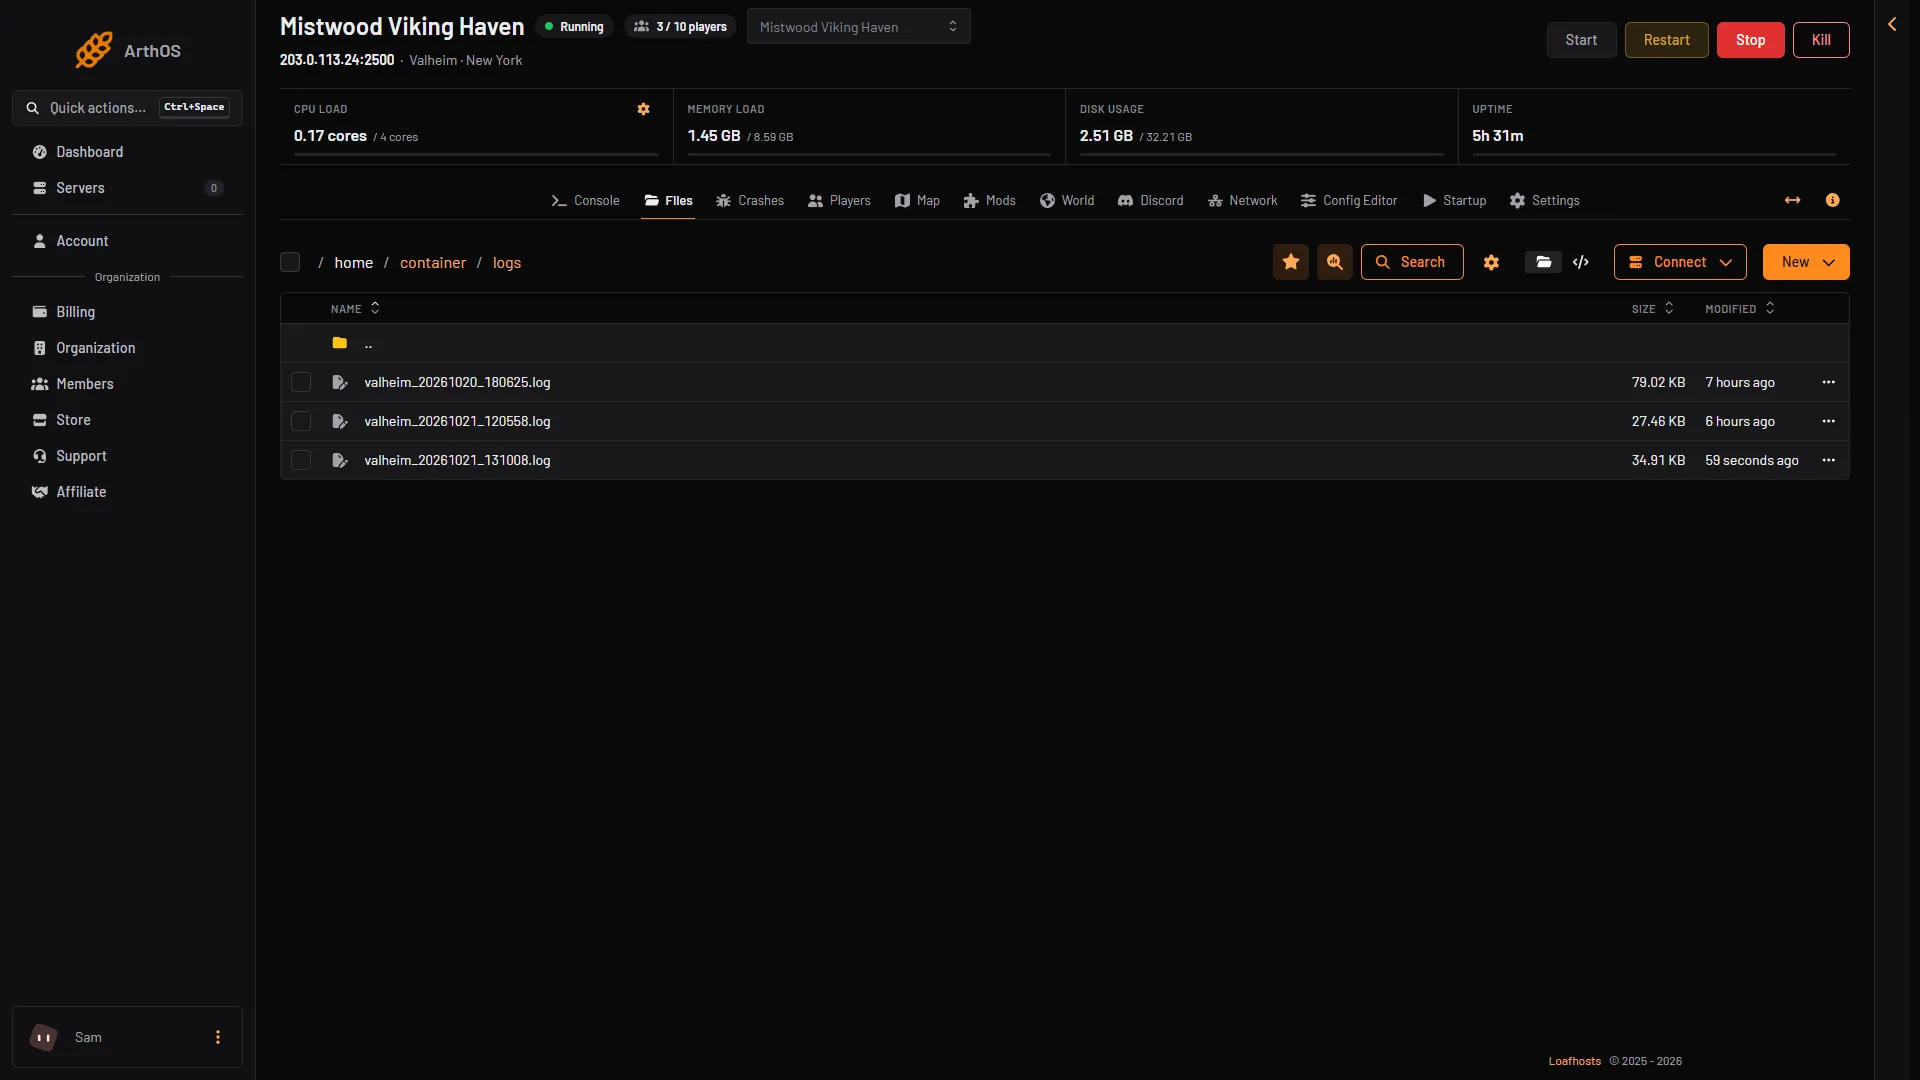The image size is (1920, 1080).
Task: Check the box for valheim_20261020_180625.log
Action: (x=301, y=382)
